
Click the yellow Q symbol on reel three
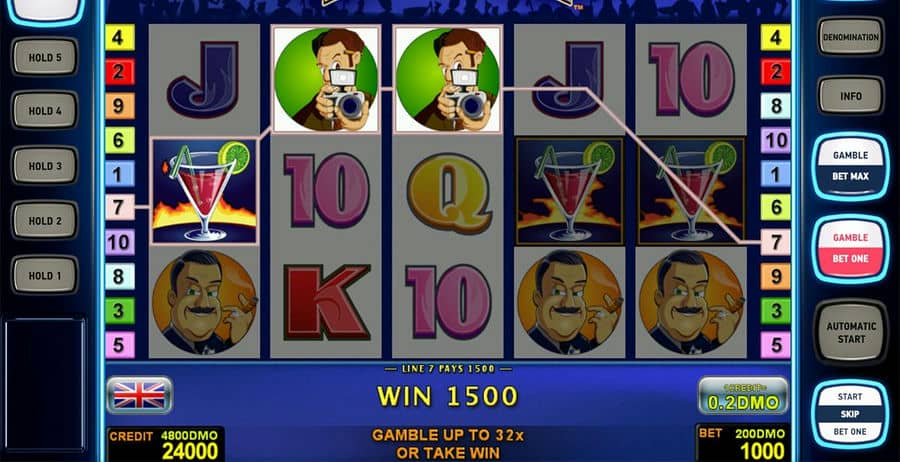pos(448,192)
